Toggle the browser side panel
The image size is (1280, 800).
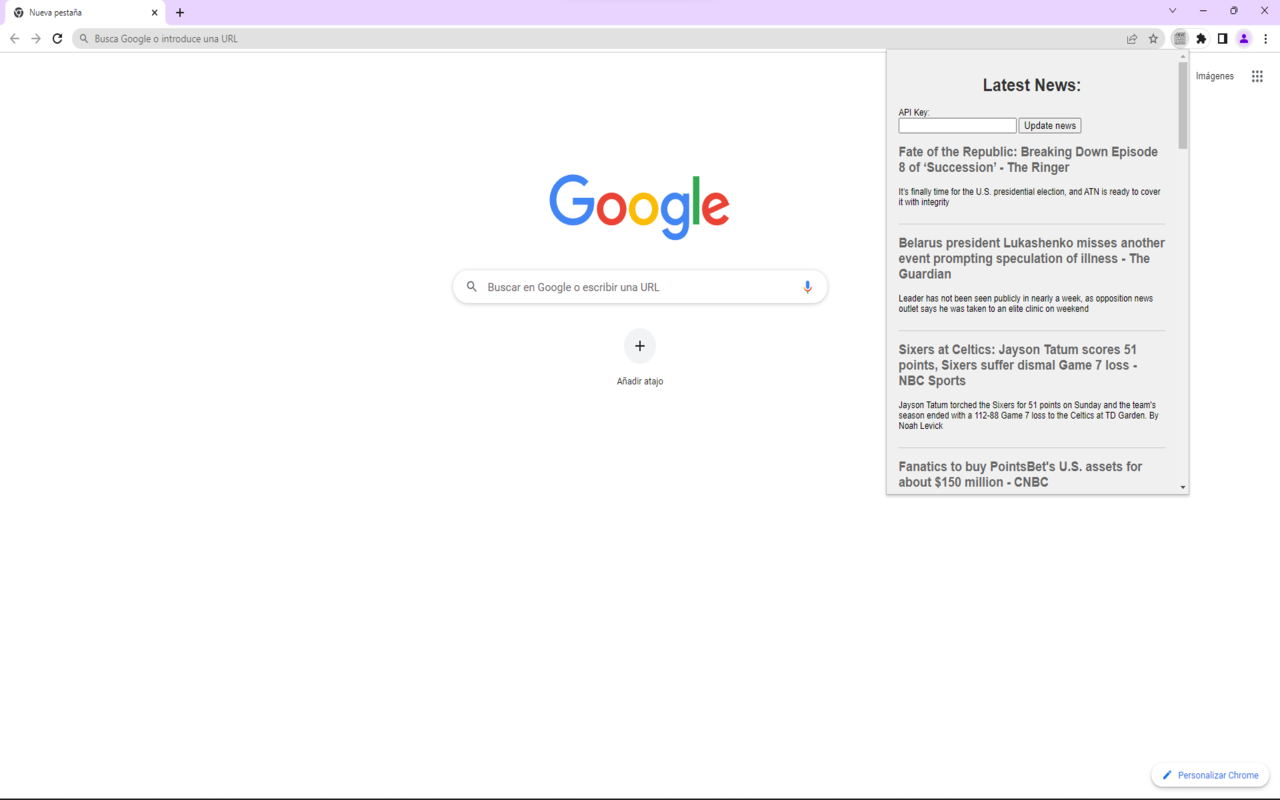pyautogui.click(x=1222, y=39)
